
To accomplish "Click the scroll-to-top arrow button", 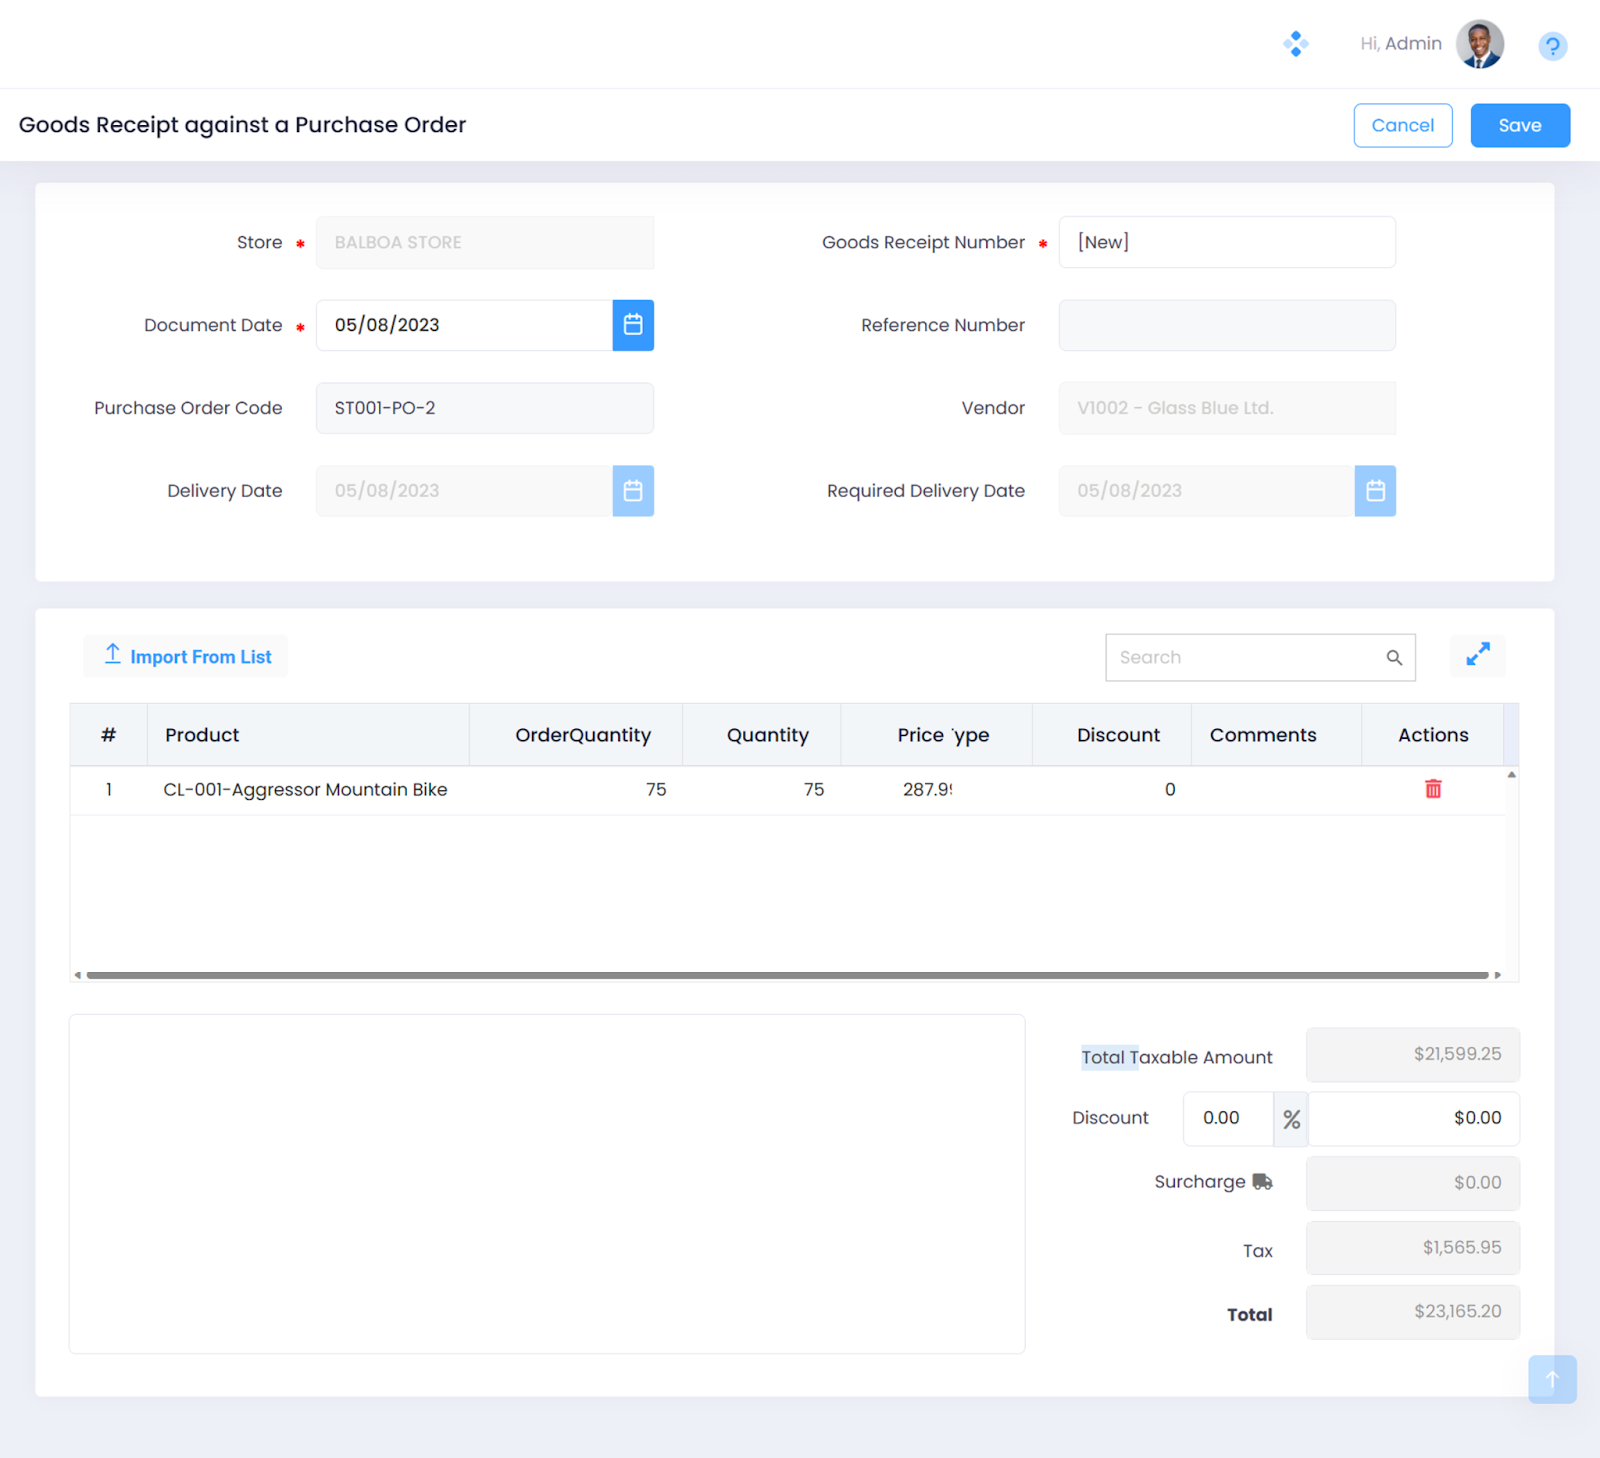I will tap(1552, 1379).
